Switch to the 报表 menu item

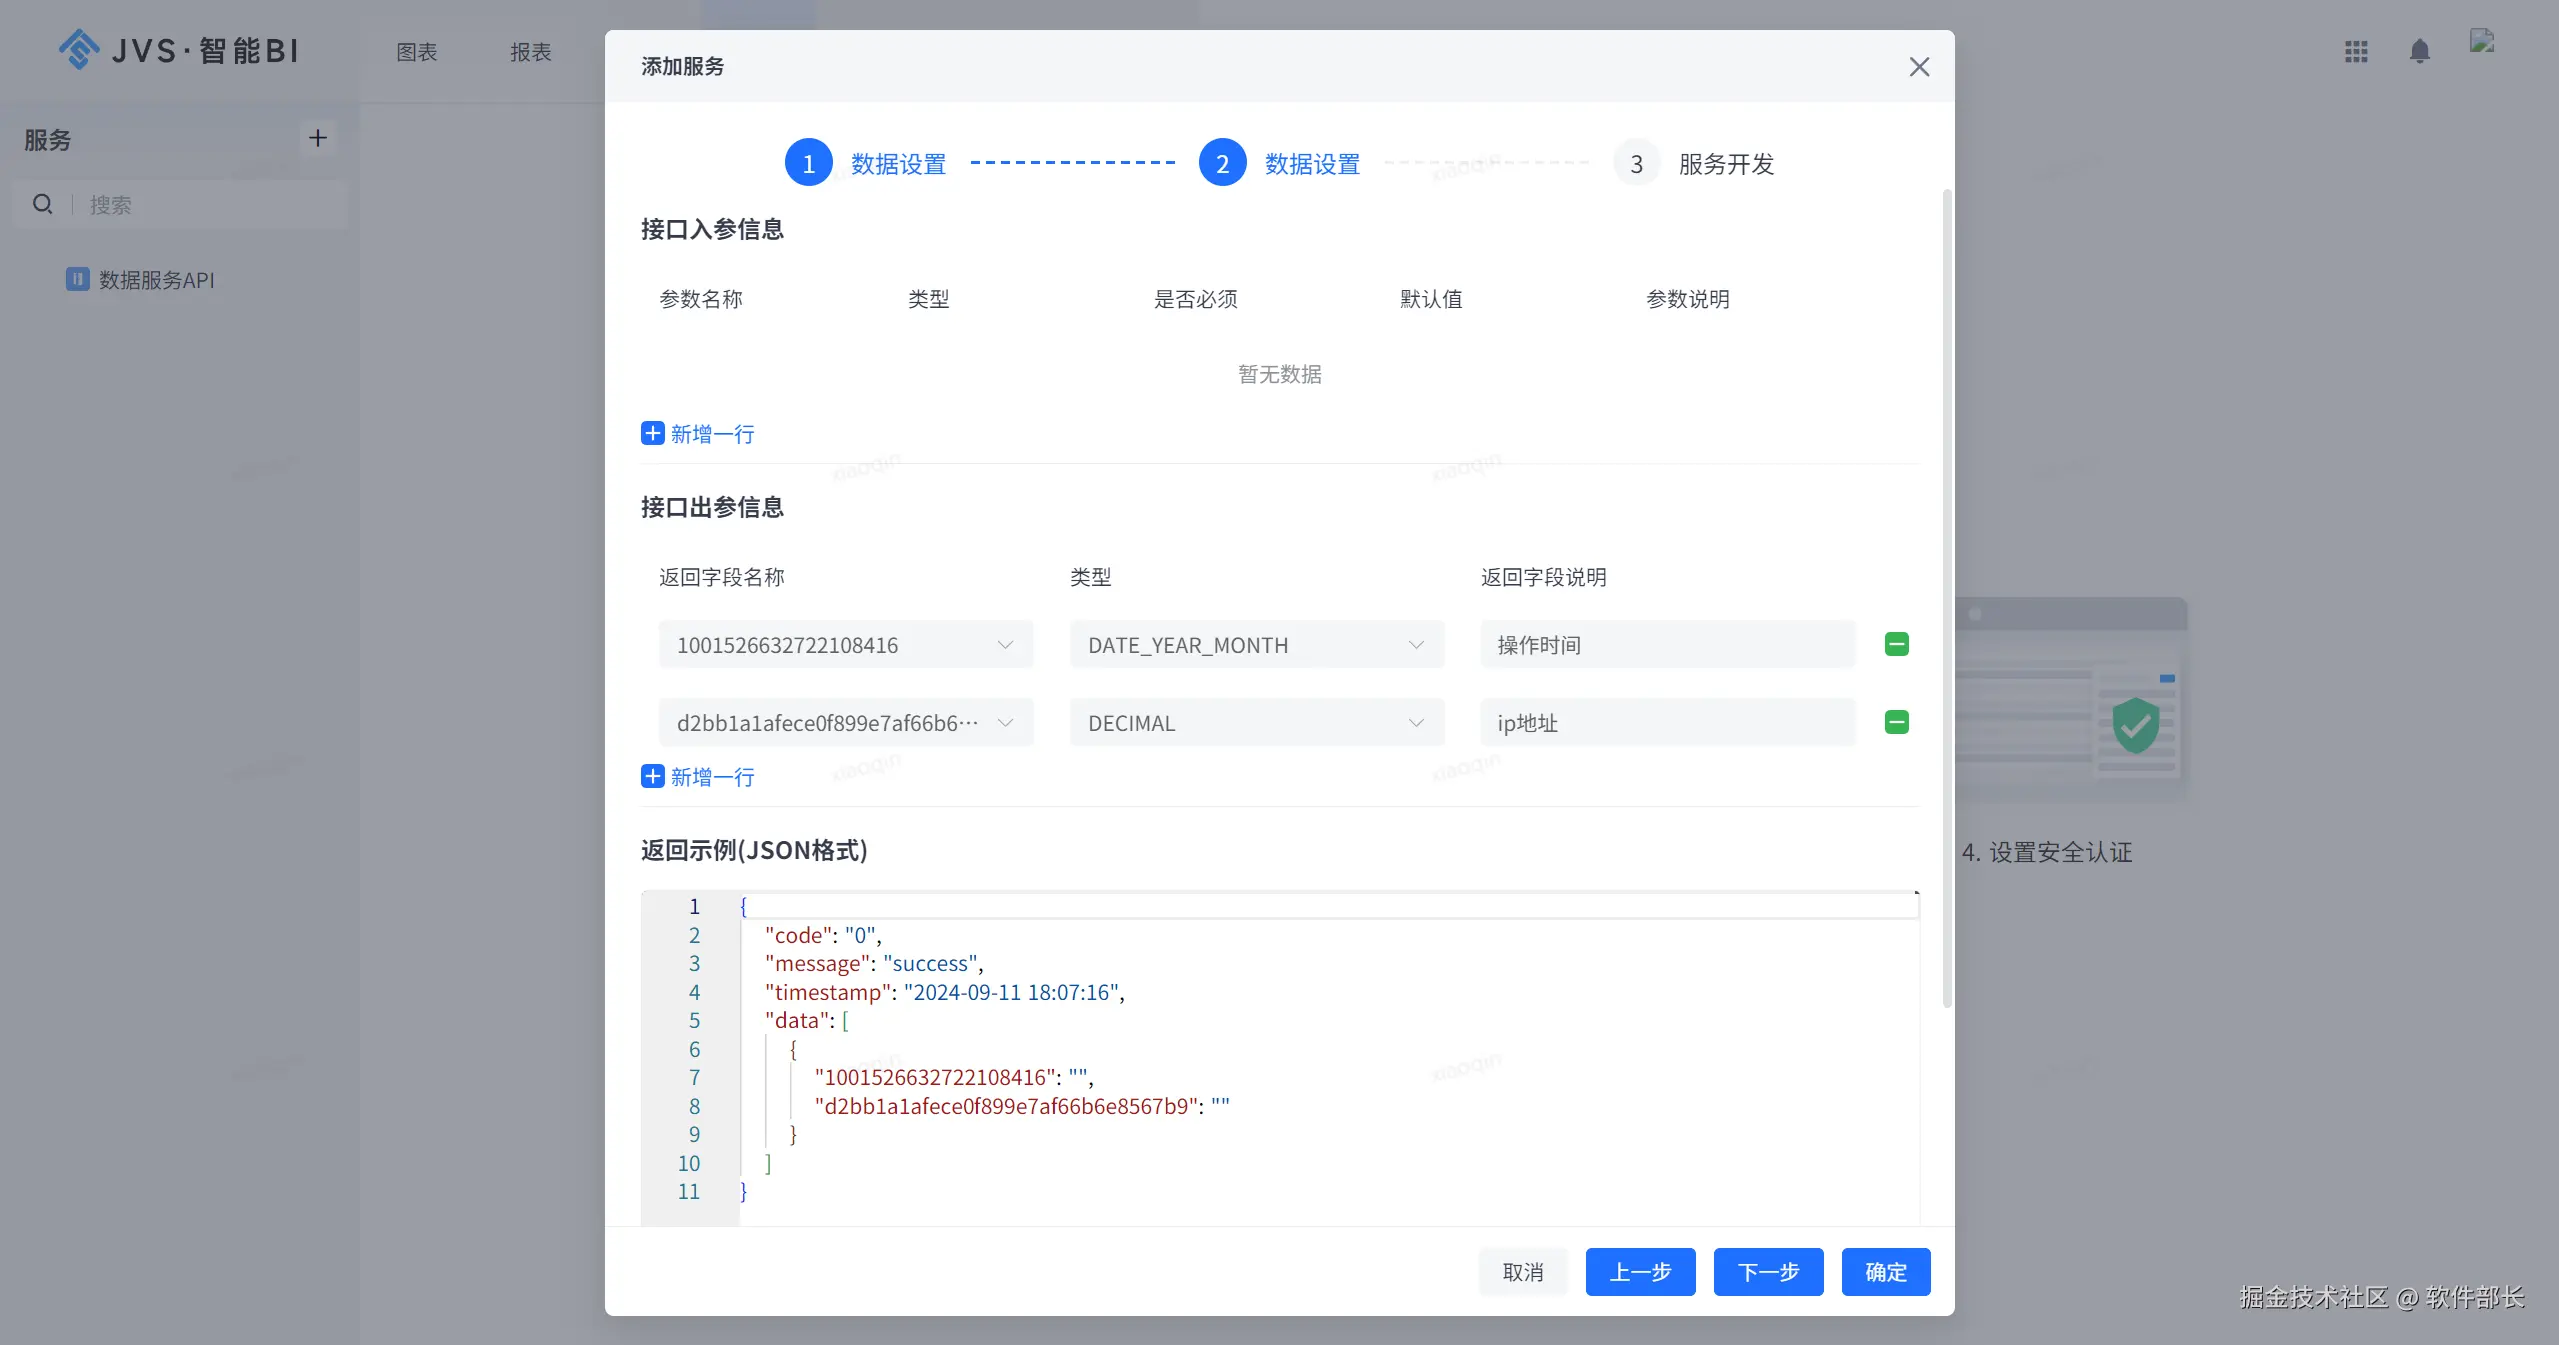click(530, 52)
